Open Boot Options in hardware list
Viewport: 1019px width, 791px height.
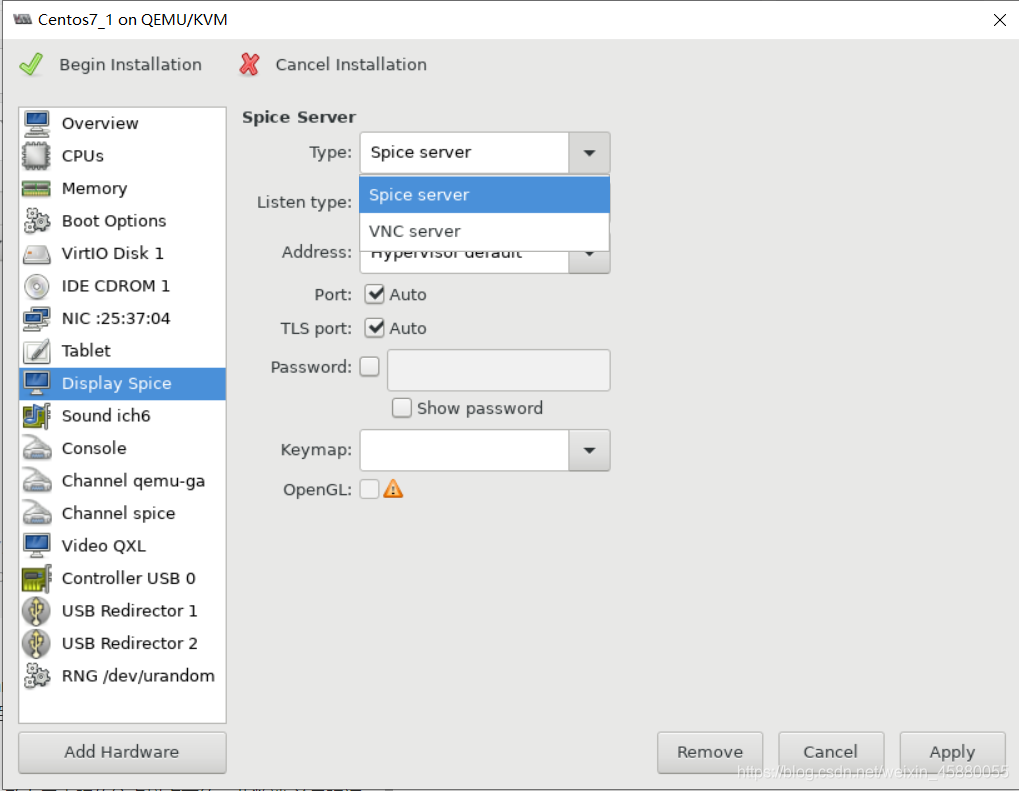(123, 221)
